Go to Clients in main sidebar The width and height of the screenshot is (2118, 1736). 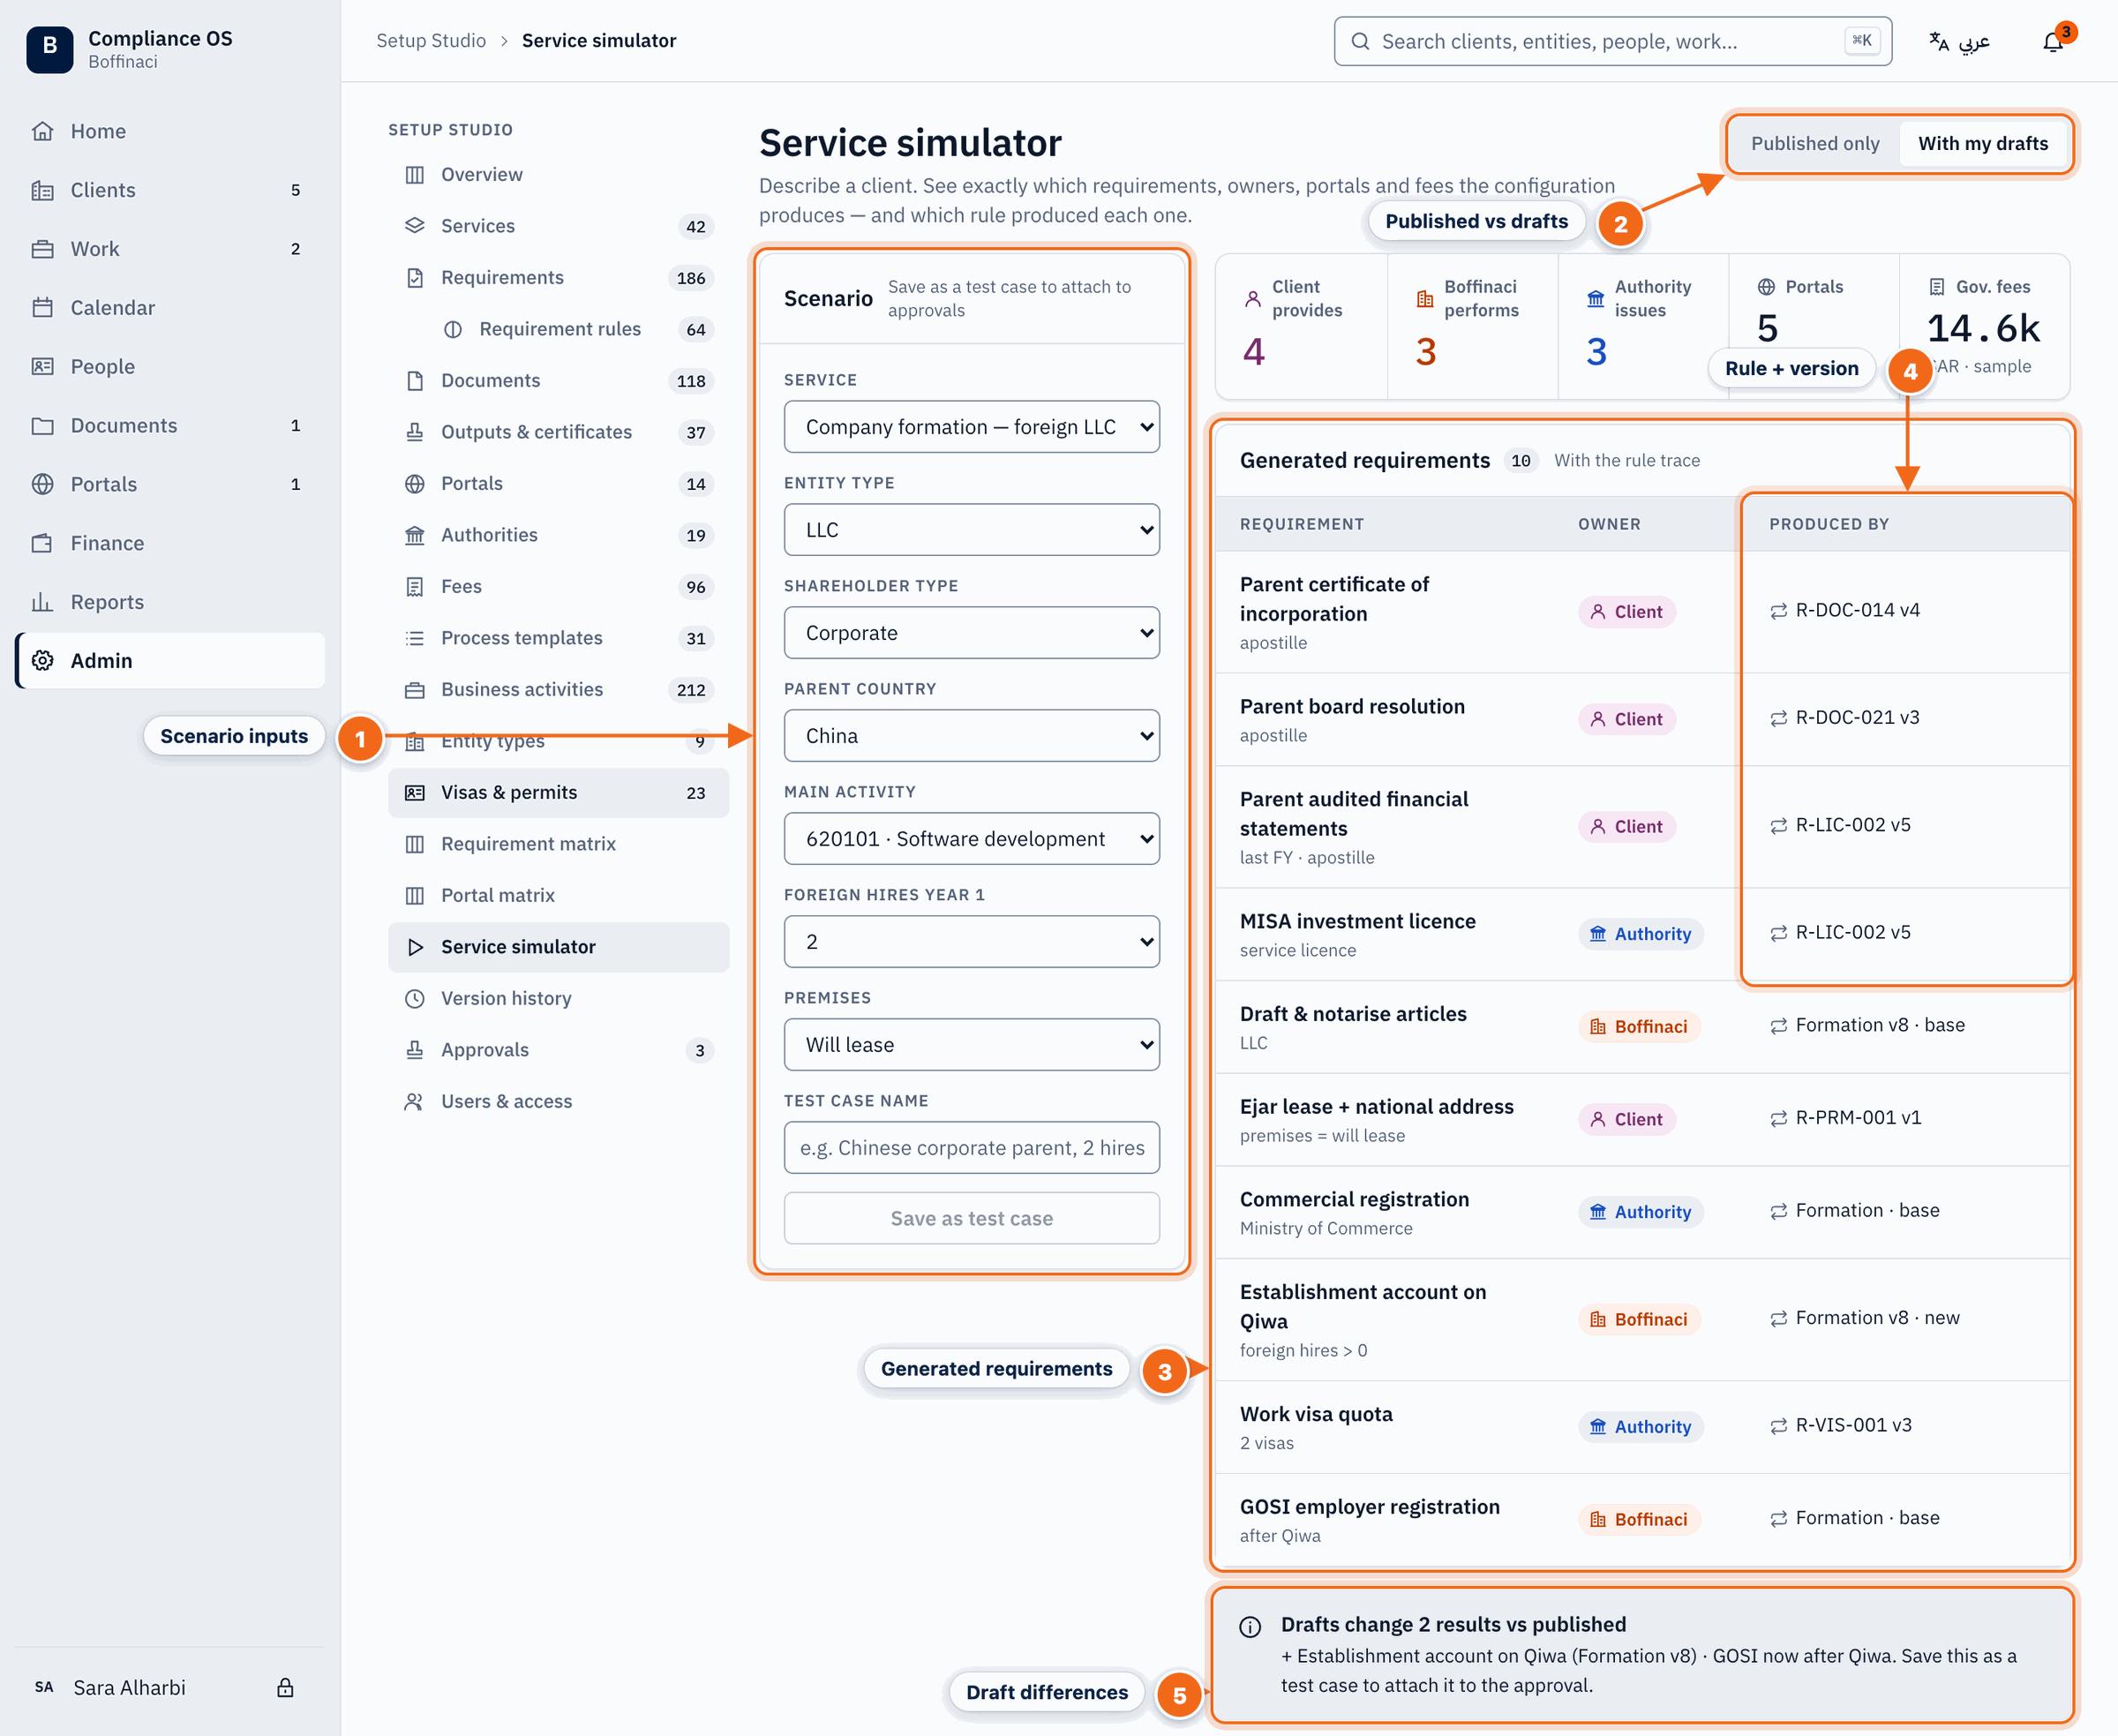(x=170, y=190)
